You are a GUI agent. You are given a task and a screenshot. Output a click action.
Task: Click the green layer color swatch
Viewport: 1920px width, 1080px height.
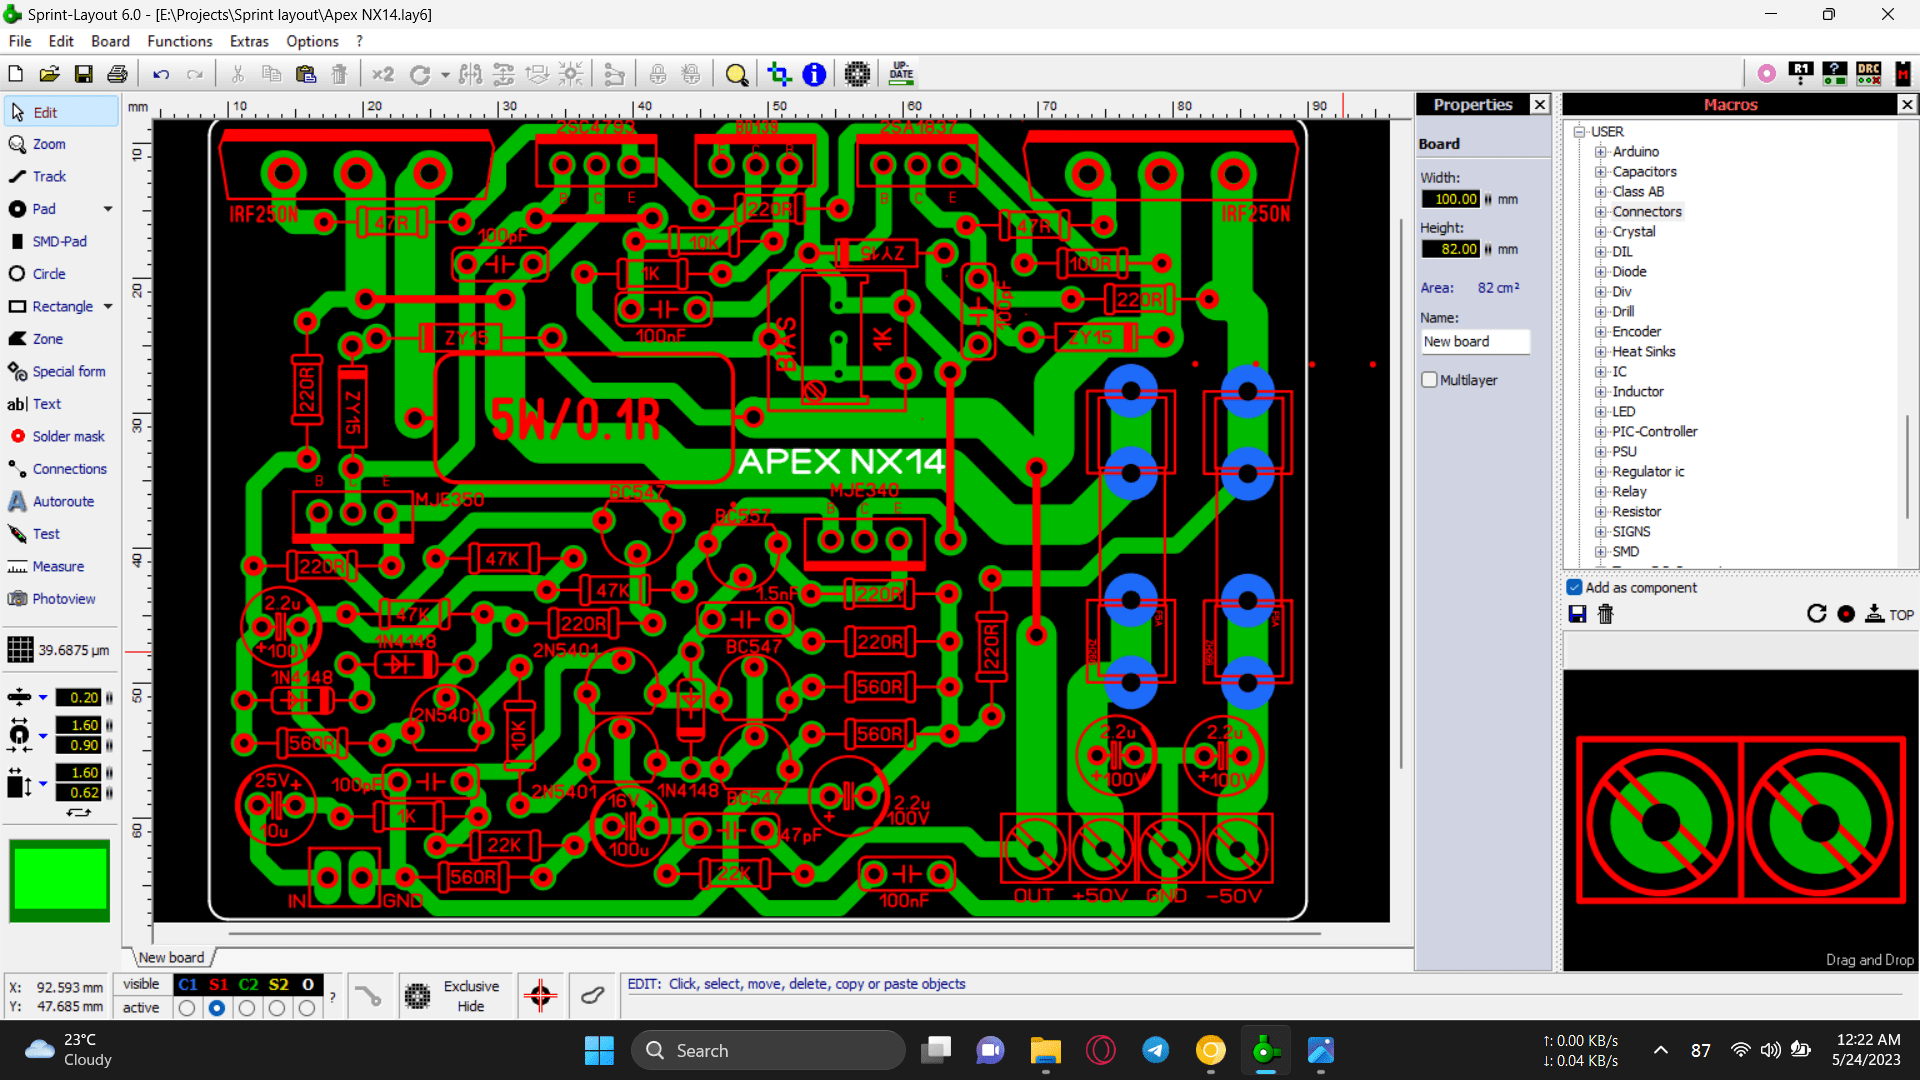60,881
